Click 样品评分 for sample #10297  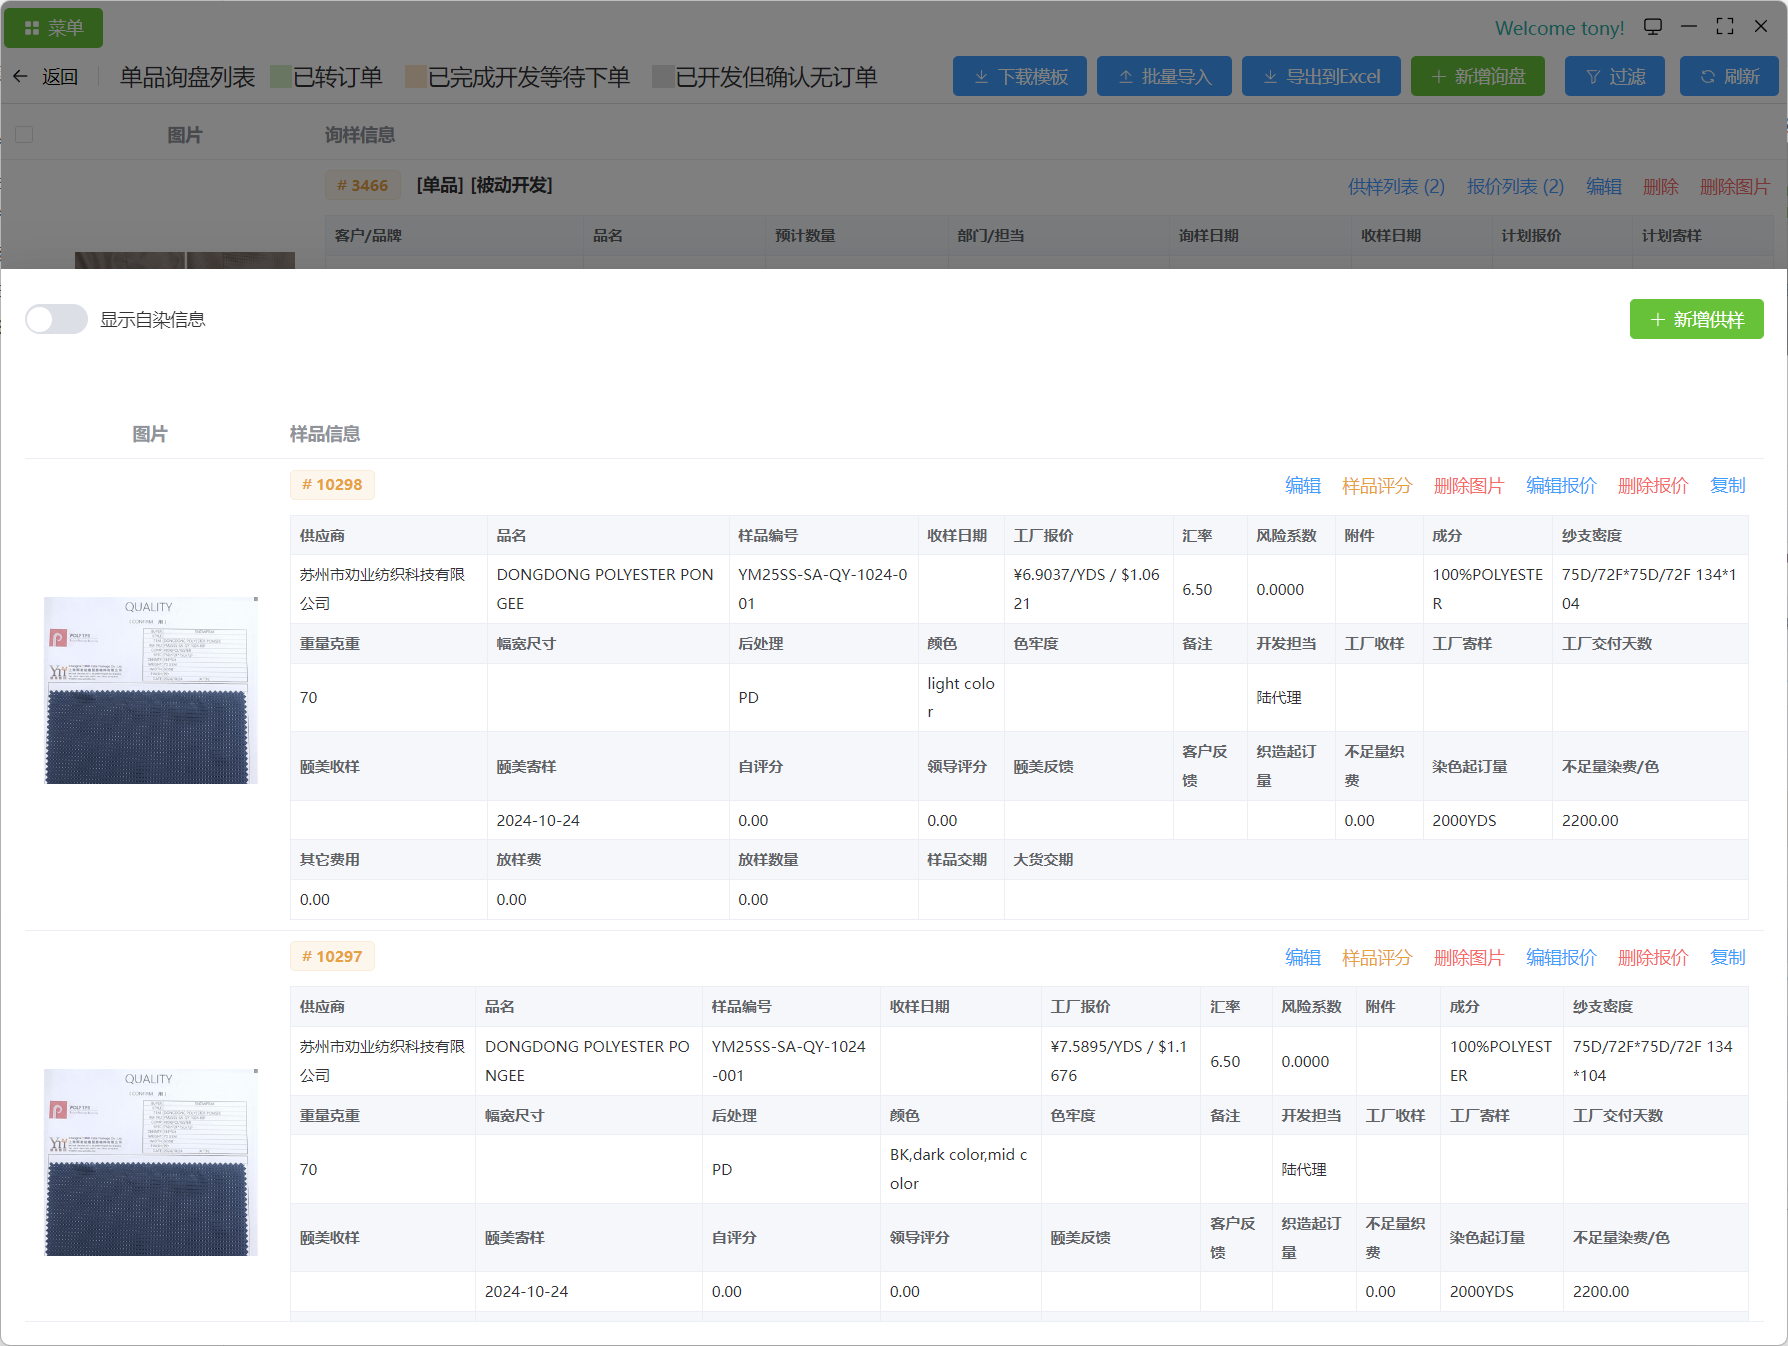pyautogui.click(x=1376, y=958)
